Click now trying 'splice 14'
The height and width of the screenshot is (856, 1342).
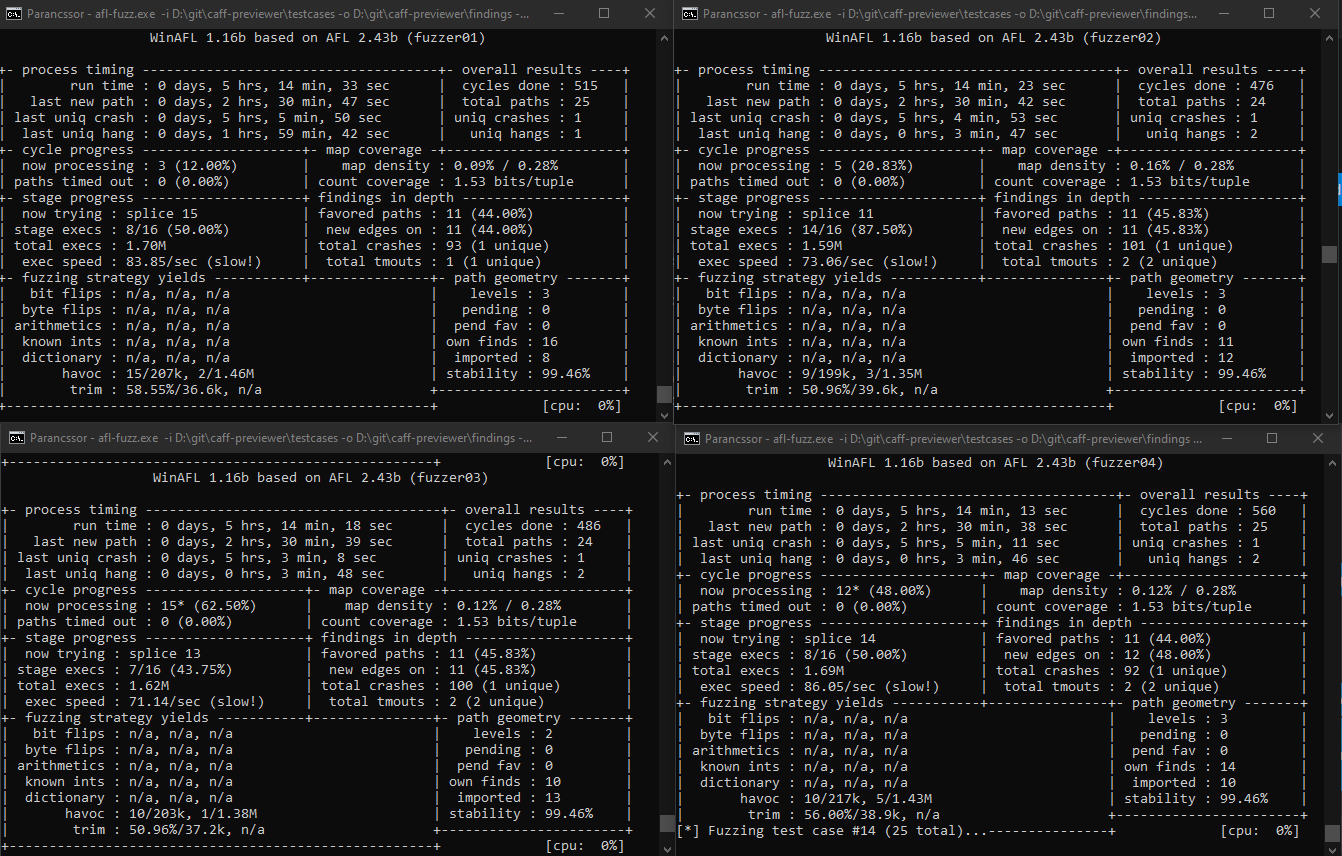coord(839,639)
